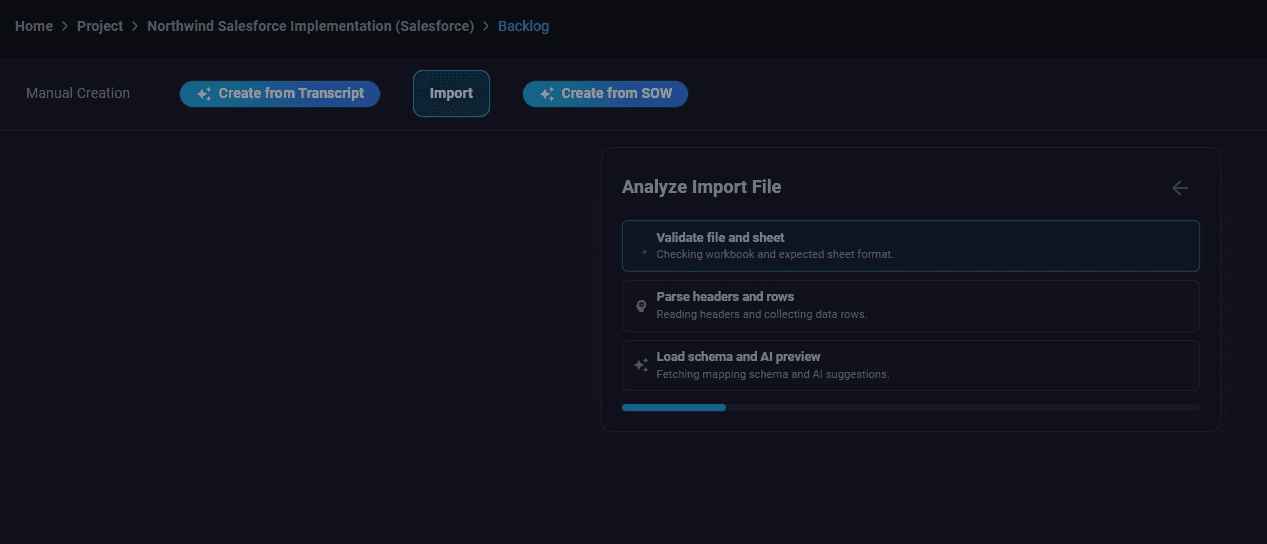
Task: Select the Validate file and sheet step
Action: tap(911, 246)
